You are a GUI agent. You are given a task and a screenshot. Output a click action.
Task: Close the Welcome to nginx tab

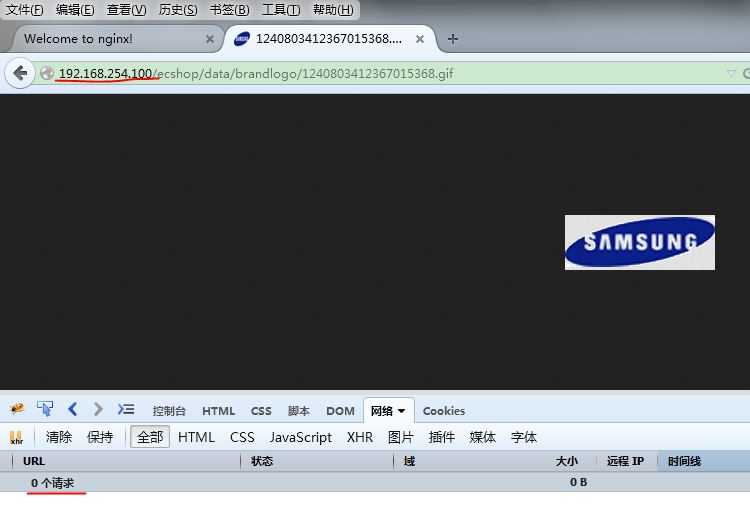tap(210, 39)
